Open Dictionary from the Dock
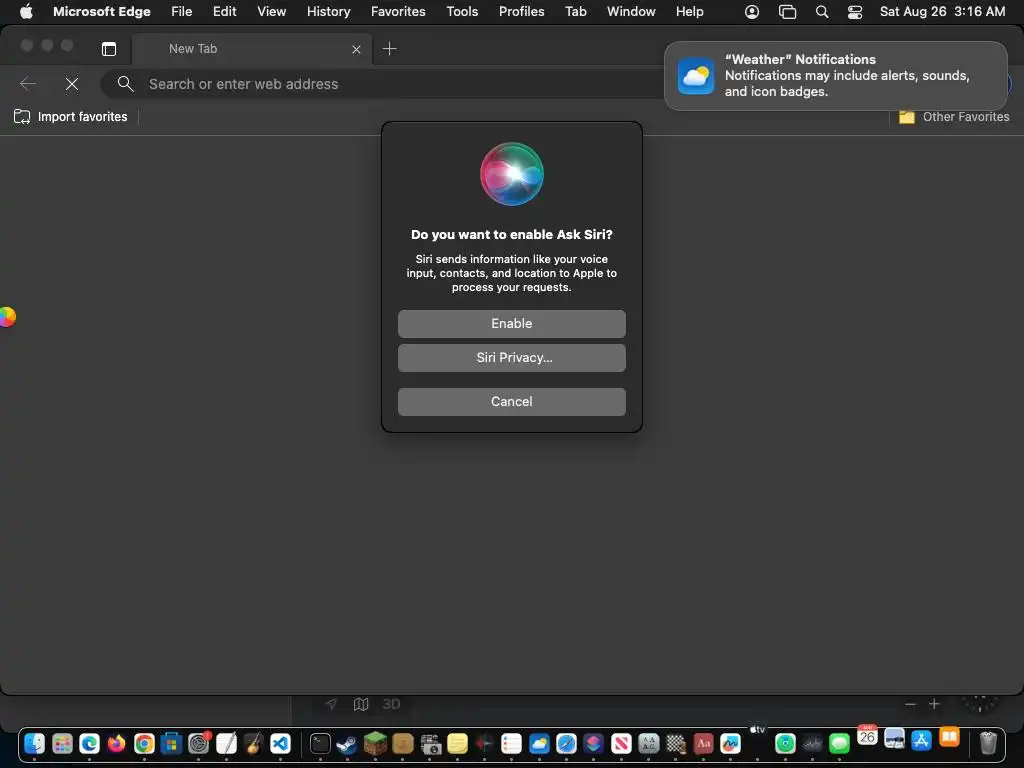This screenshot has width=1024, height=768. click(703, 743)
